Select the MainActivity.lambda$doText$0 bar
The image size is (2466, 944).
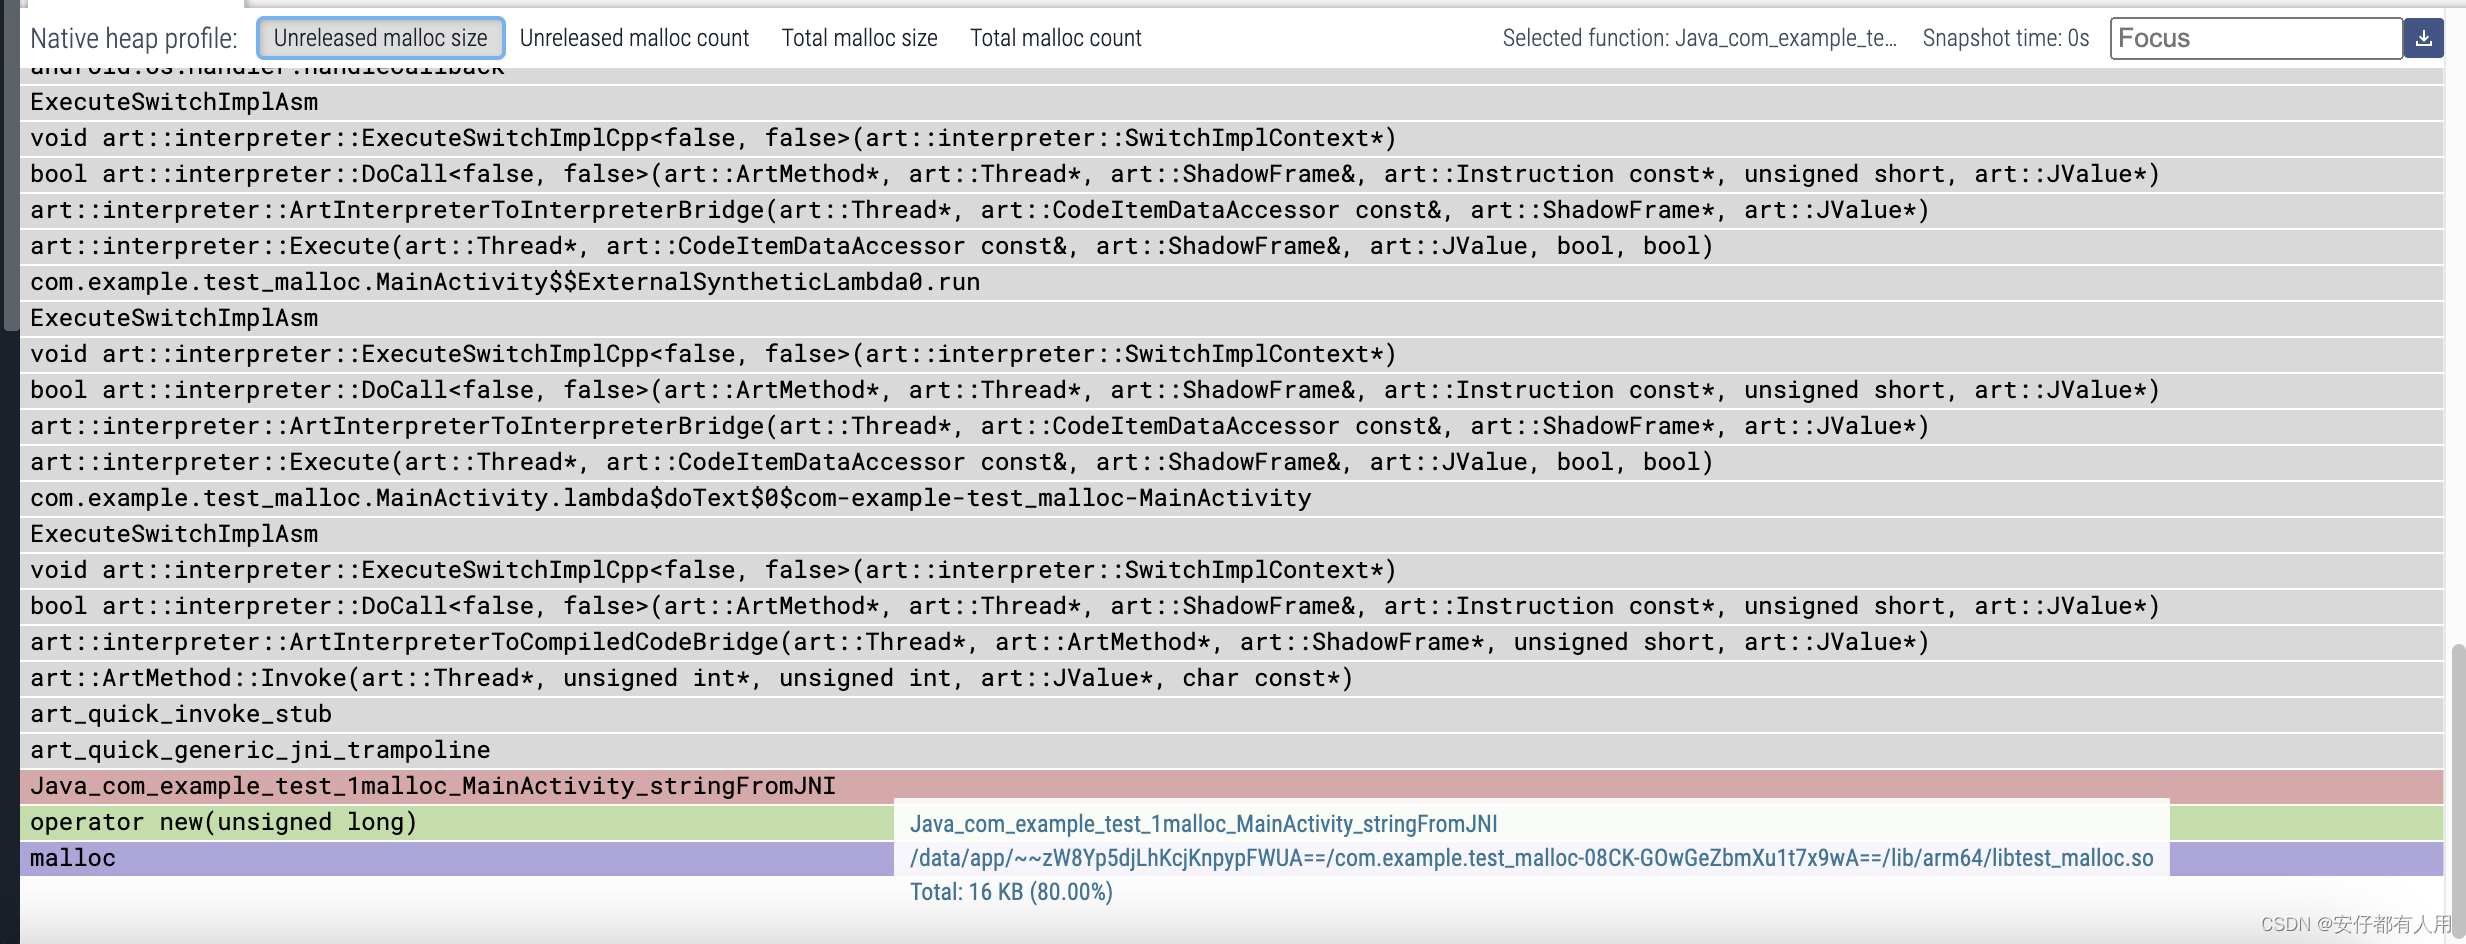pos(1231,498)
